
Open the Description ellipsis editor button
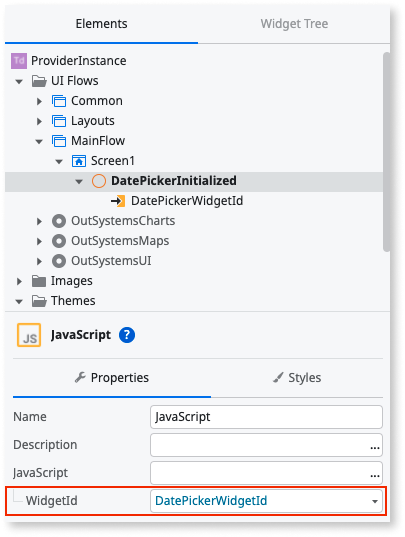coord(375,447)
